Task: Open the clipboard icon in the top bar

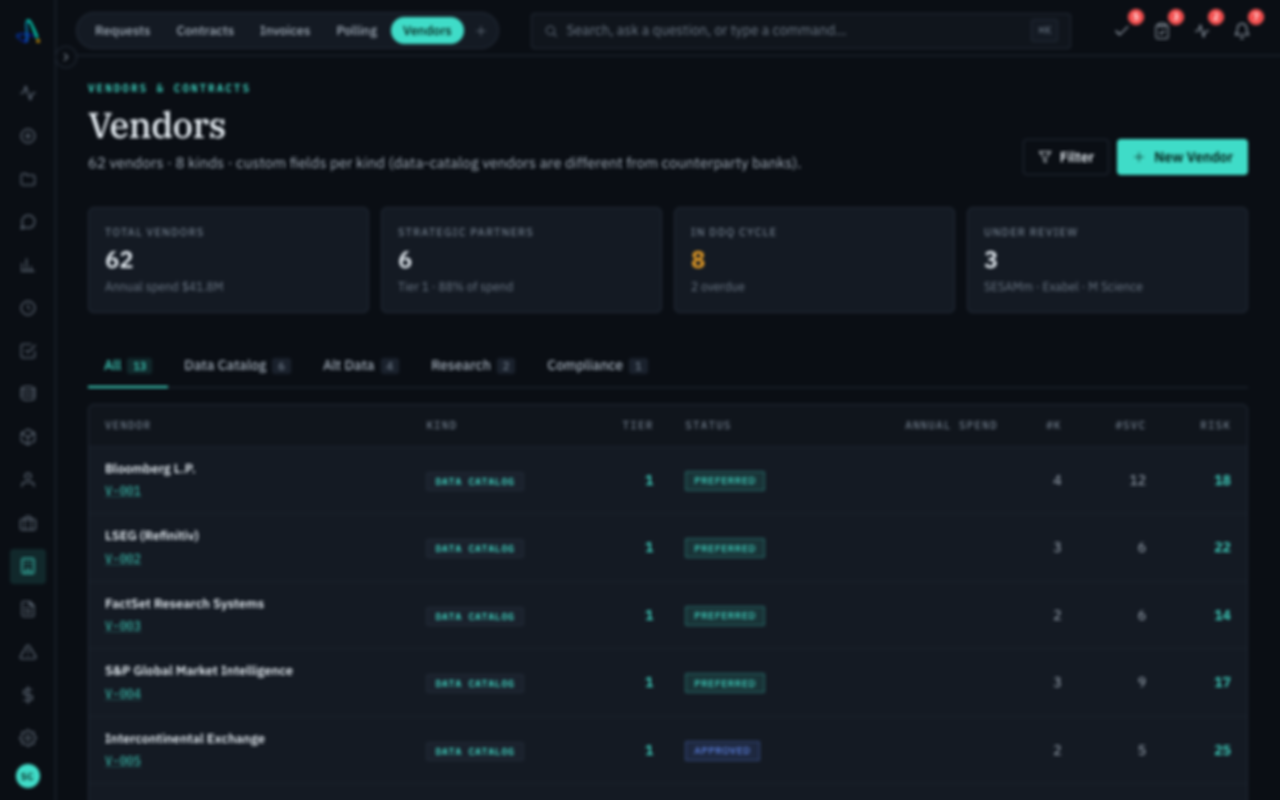Action: pyautogui.click(x=1161, y=31)
